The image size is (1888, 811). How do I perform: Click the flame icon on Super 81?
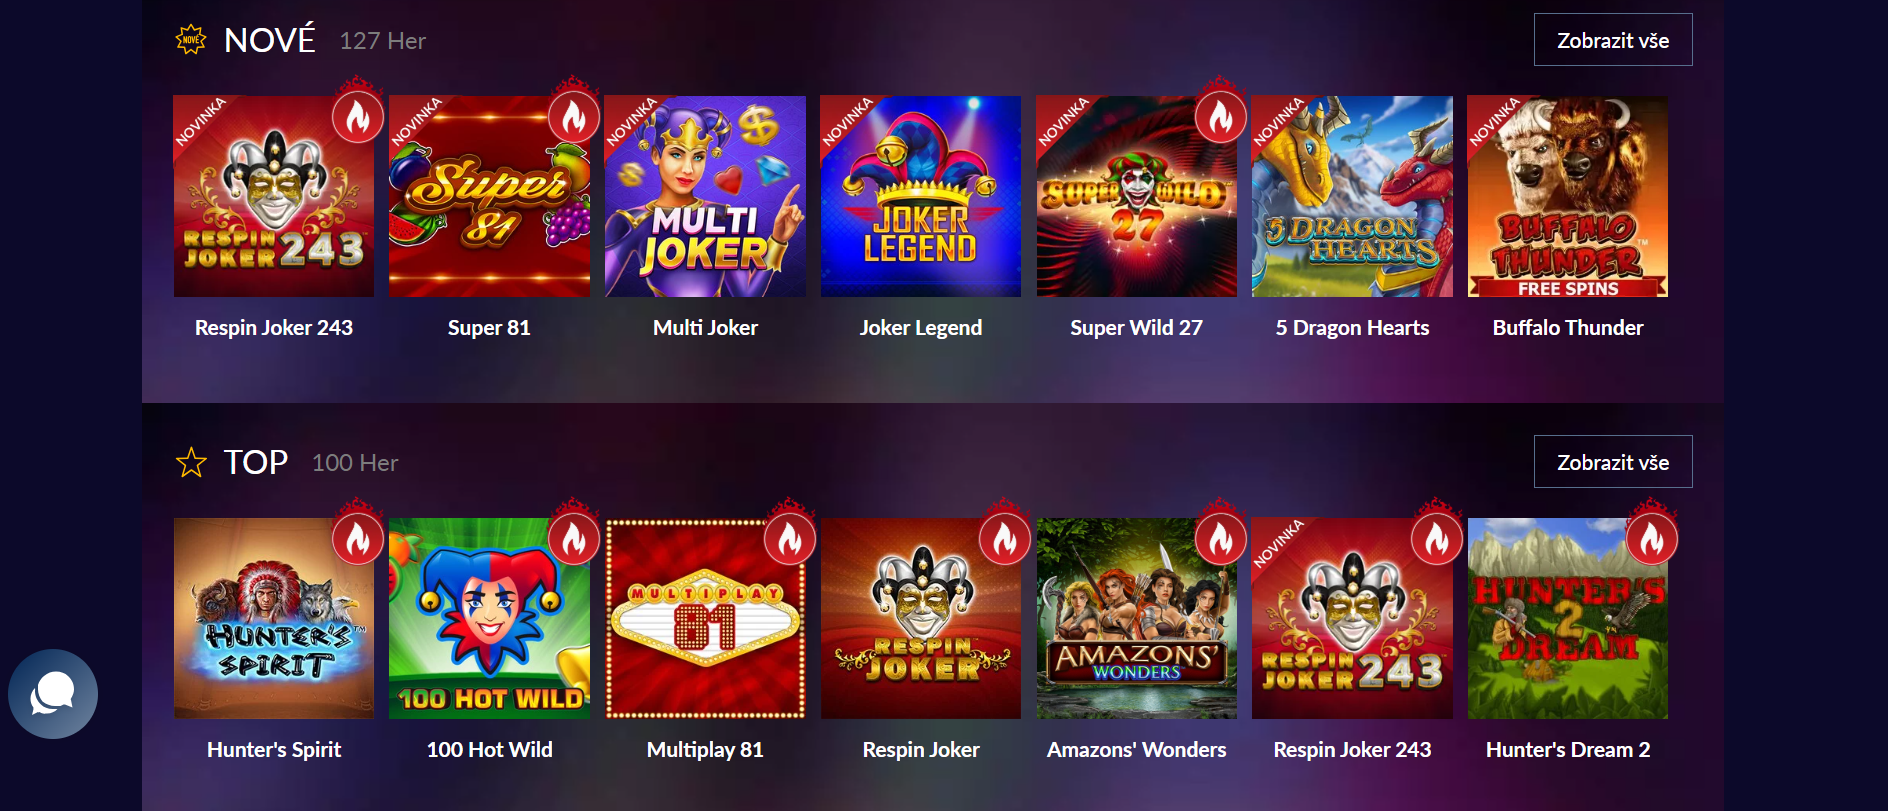(x=574, y=118)
